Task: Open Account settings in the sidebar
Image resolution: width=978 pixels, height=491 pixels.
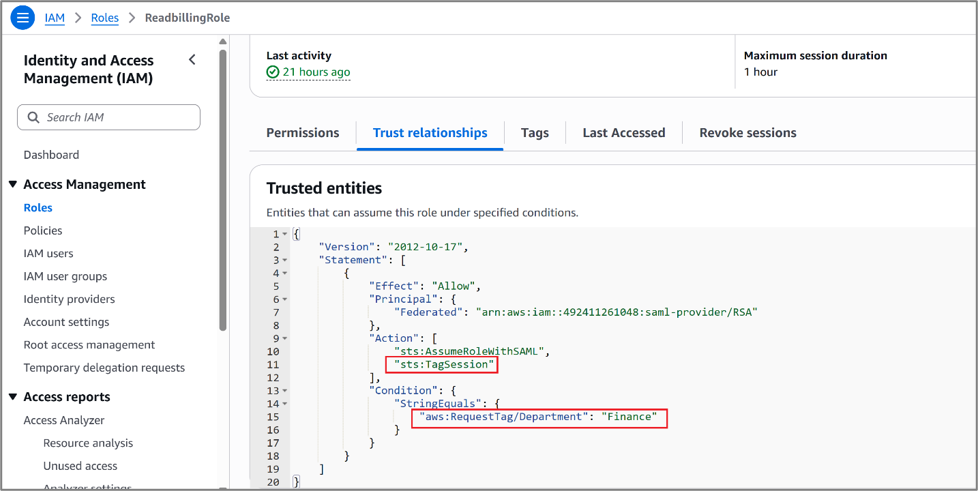Action: (66, 322)
